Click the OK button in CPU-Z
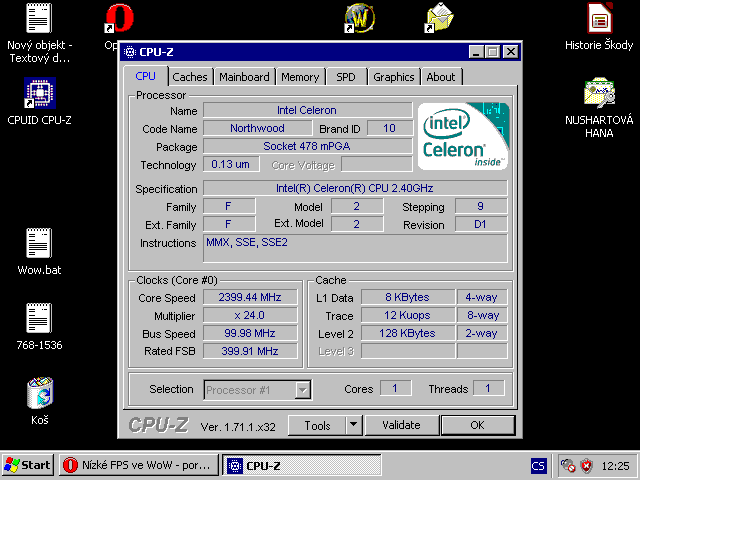 click(477, 425)
